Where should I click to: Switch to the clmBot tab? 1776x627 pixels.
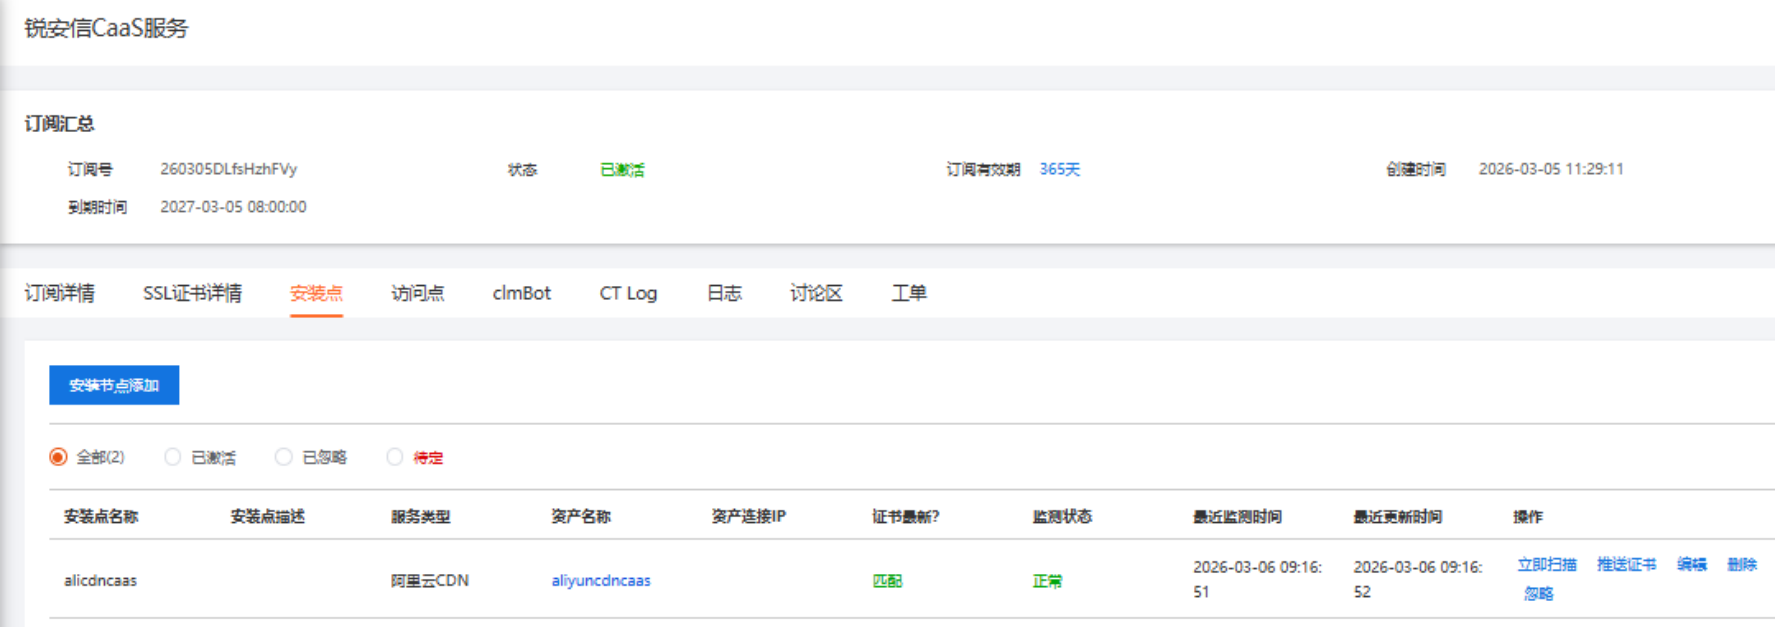coord(522,293)
